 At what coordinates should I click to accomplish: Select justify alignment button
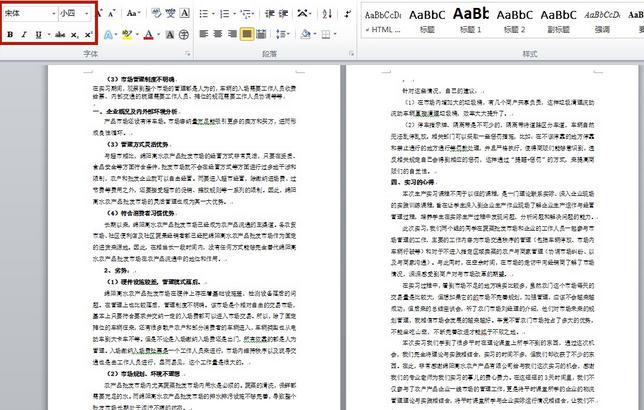(x=247, y=35)
